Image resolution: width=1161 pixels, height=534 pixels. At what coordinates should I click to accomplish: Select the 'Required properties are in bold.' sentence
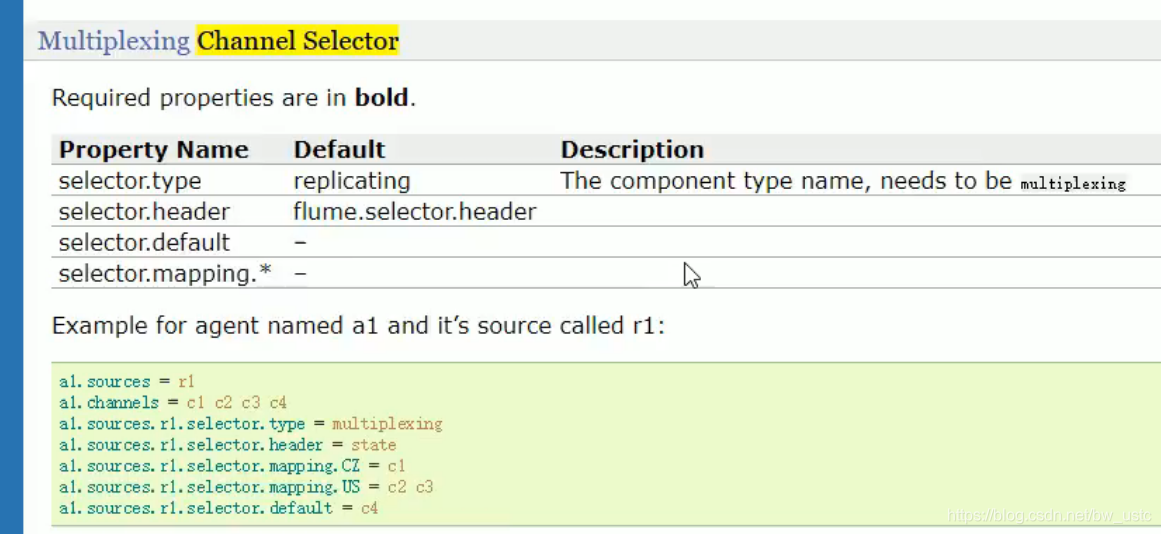234,98
